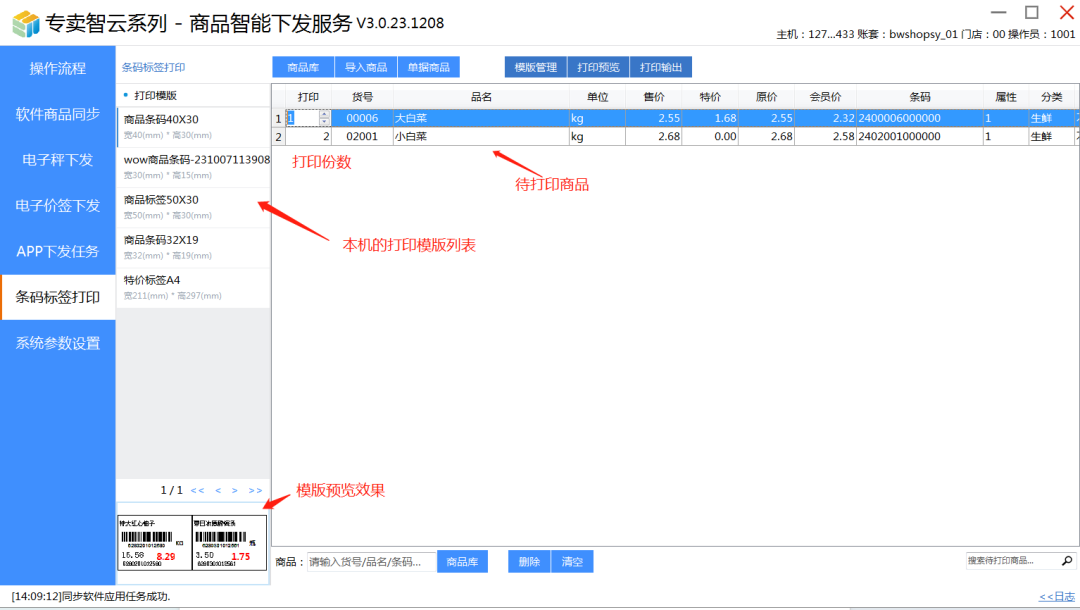The height and width of the screenshot is (610, 1080).
Task: Go to the previous template page (<)
Action: pos(217,491)
